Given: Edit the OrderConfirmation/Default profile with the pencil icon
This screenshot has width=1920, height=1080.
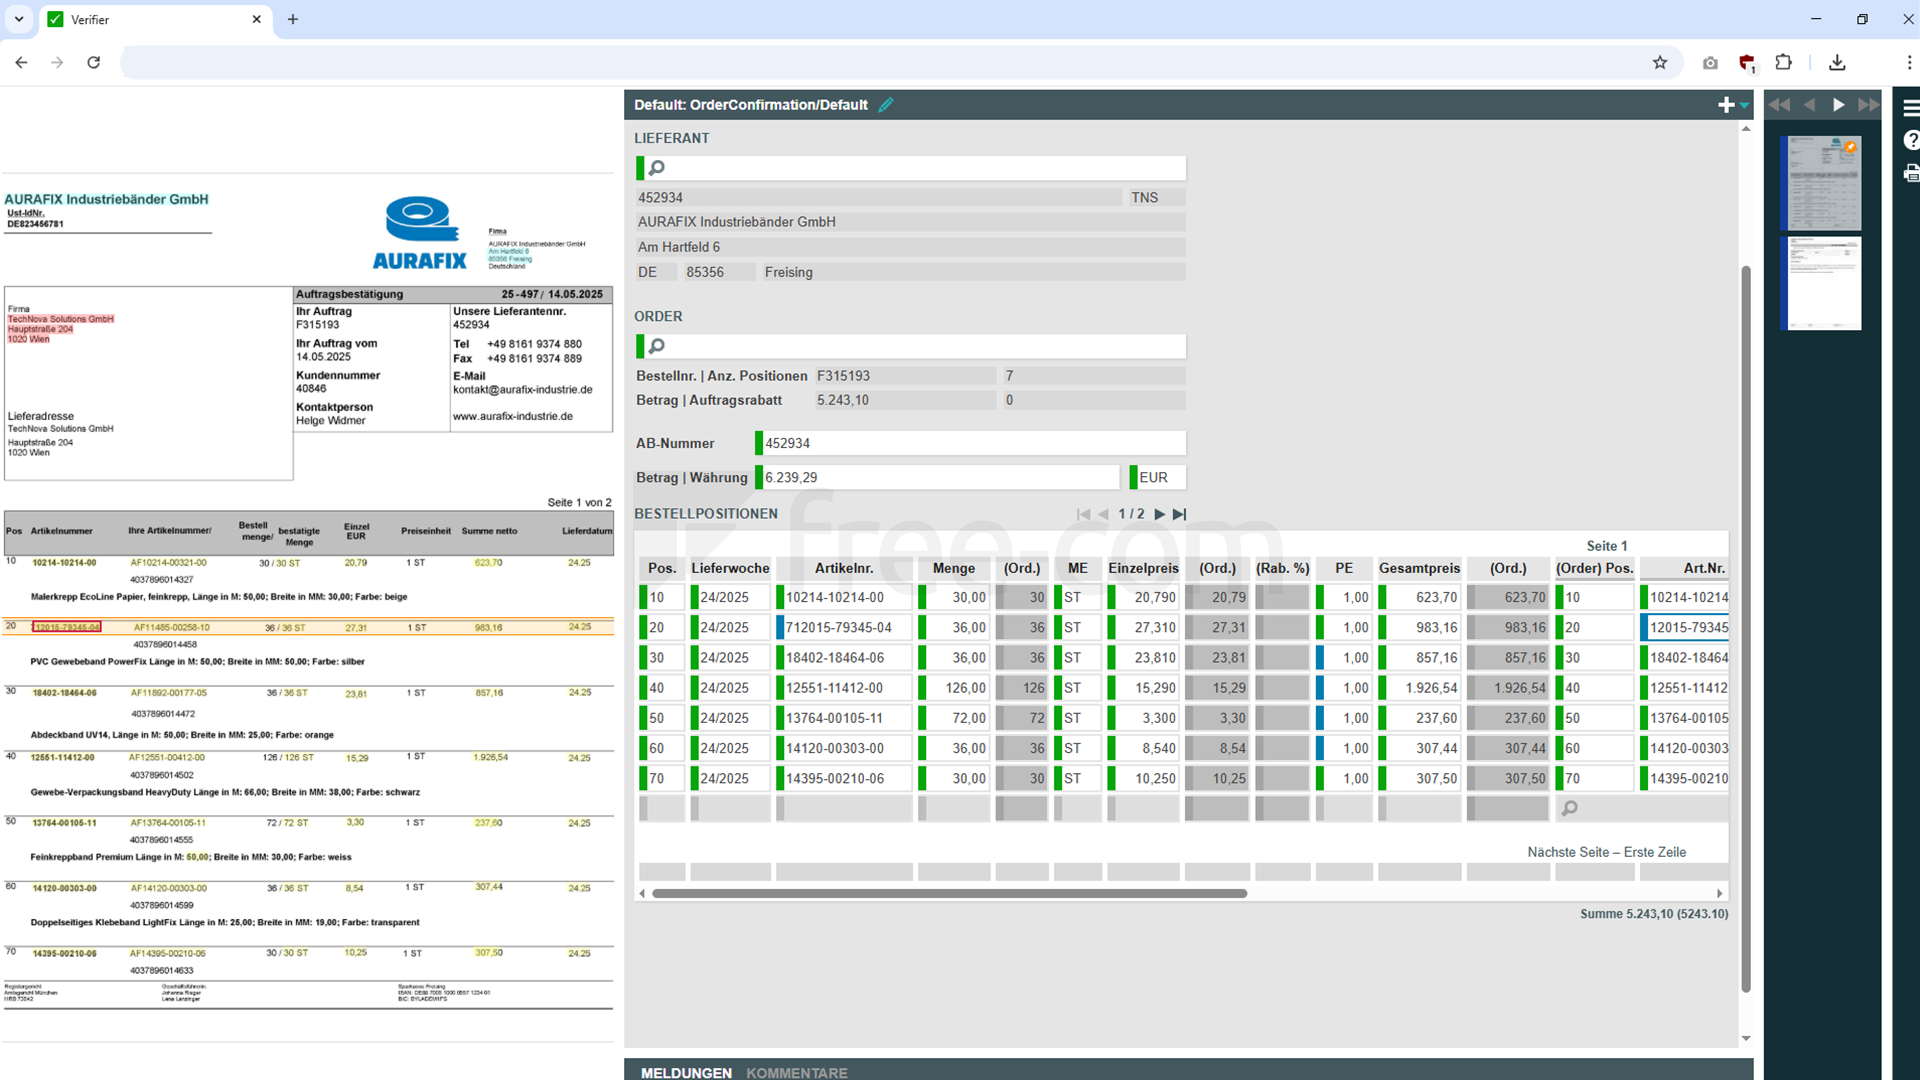Looking at the screenshot, I should [886, 105].
